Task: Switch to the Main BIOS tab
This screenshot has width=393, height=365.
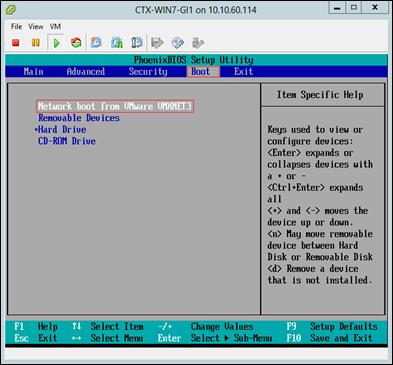Action: pos(33,71)
